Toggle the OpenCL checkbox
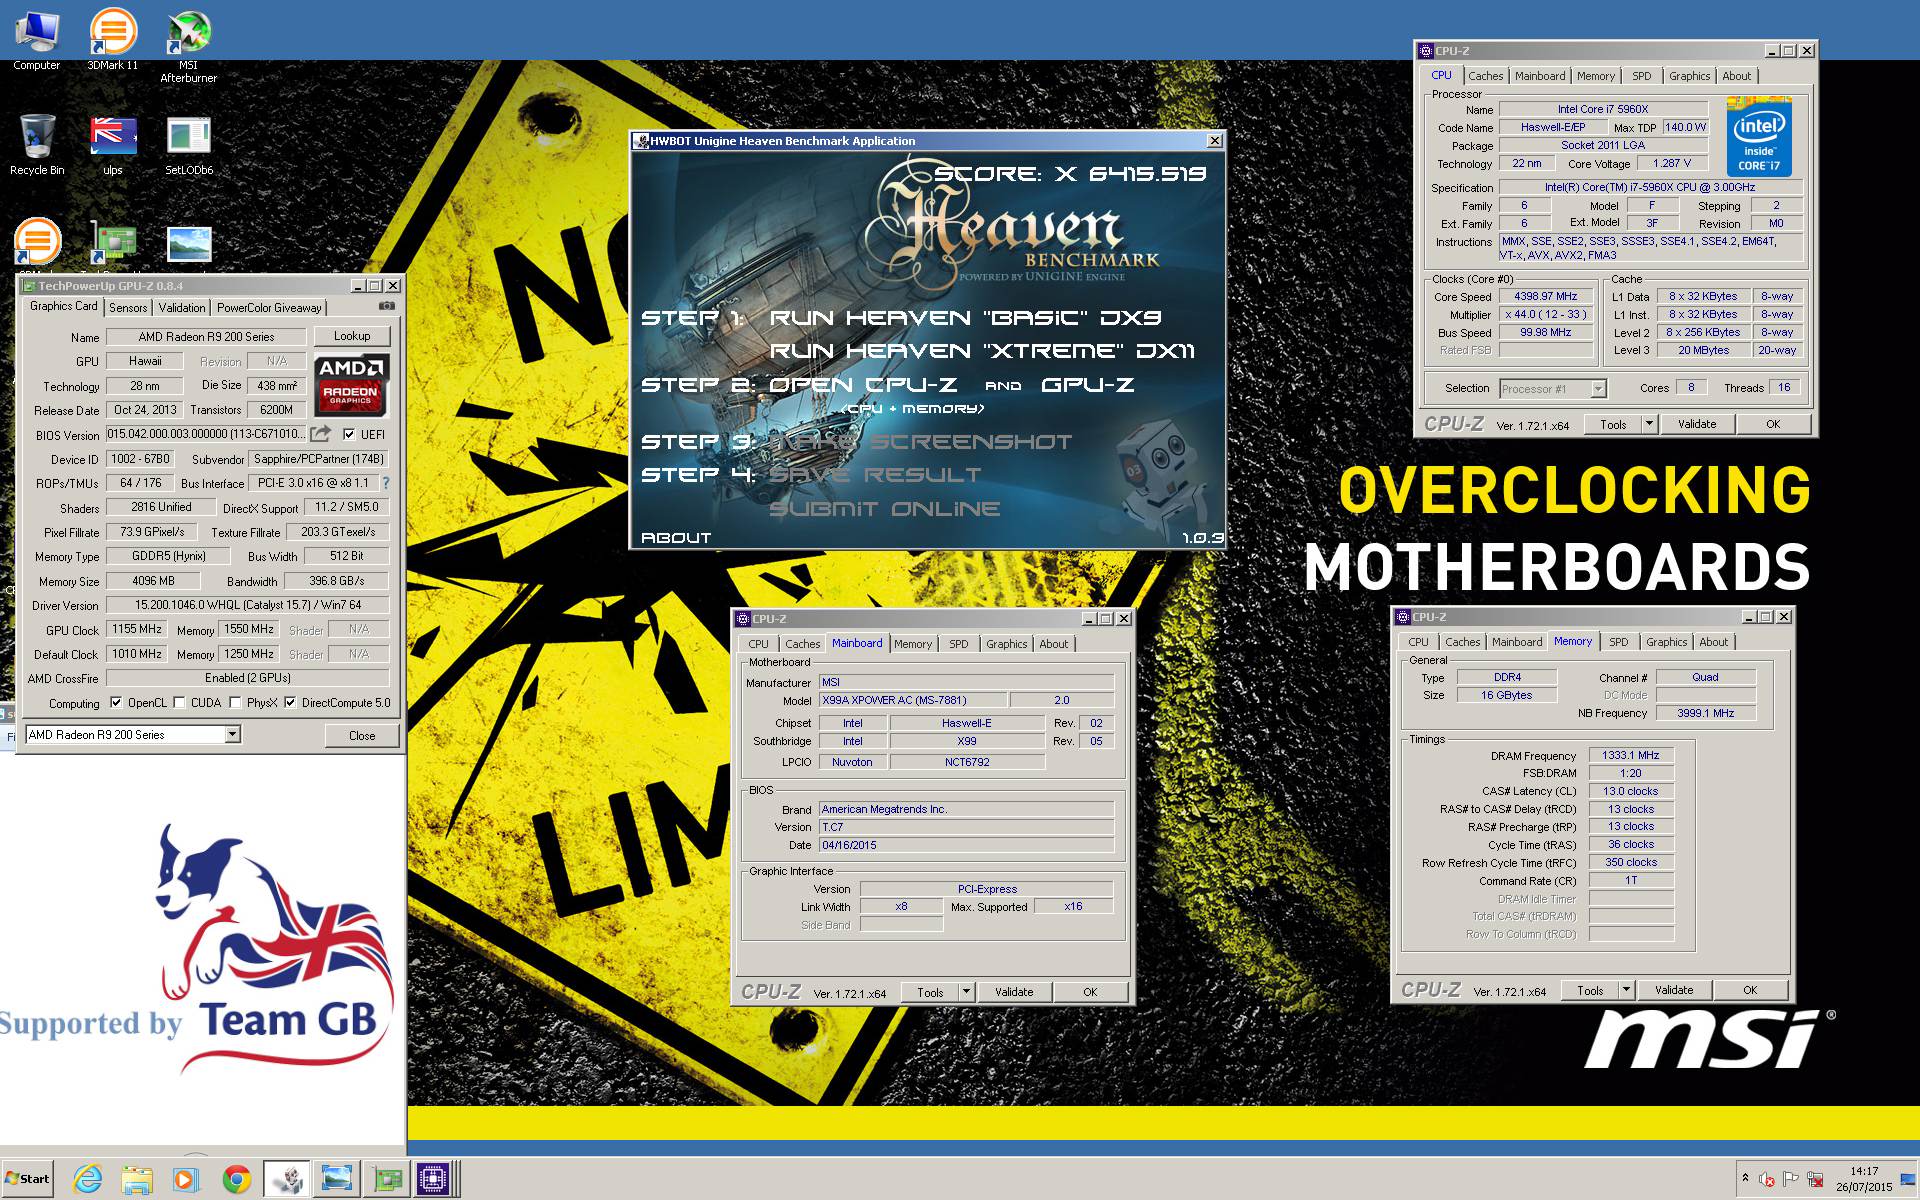Viewport: 1920px width, 1200px height. (116, 703)
